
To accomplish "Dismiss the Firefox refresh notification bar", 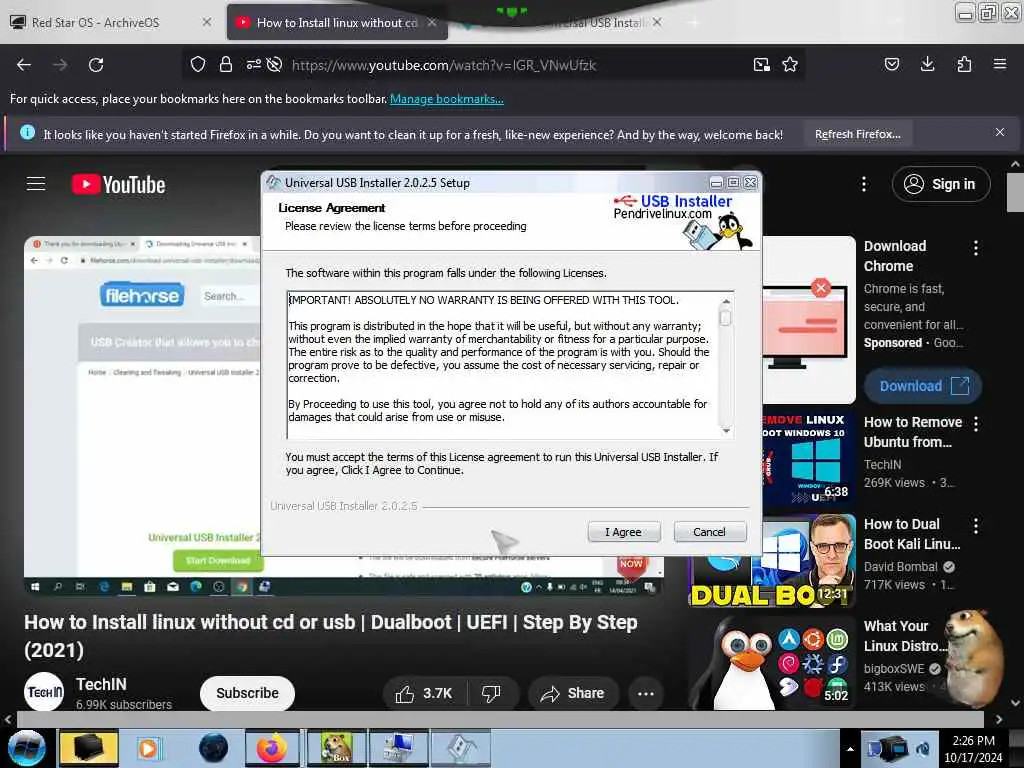I will 1000,133.
